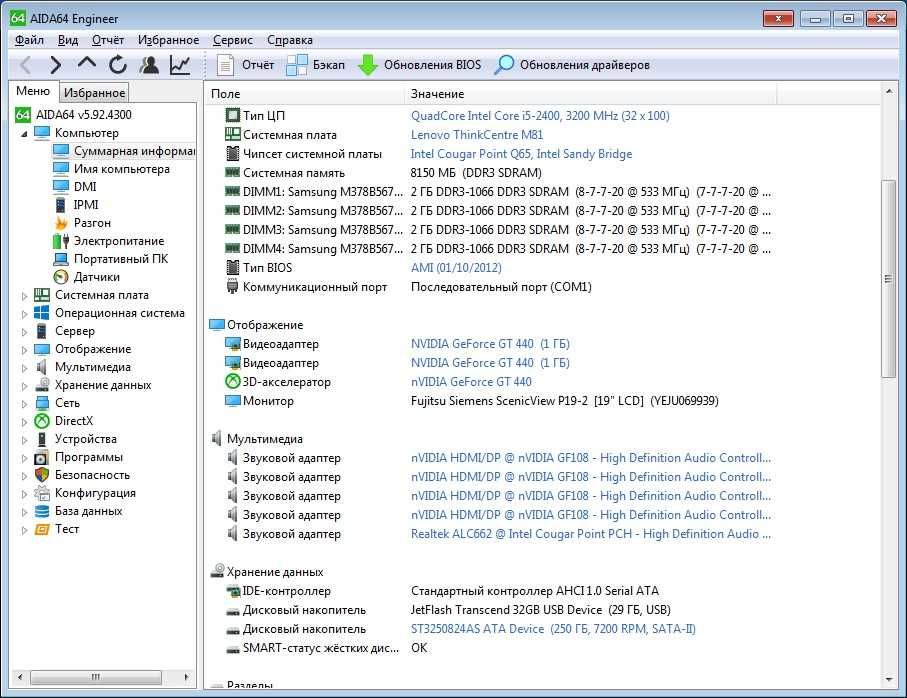Open the user management icon in toolbar
The height and width of the screenshot is (698, 907).
click(x=149, y=65)
